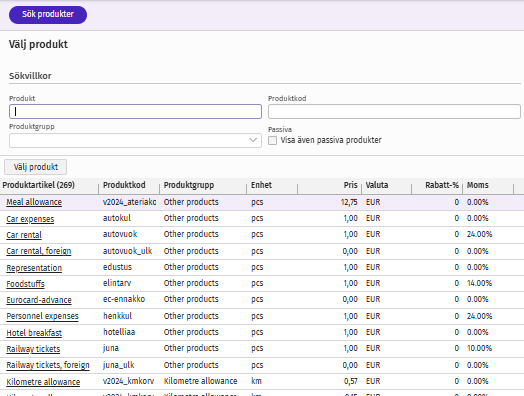Click the 12,75 price in Meal allowance row
Image resolution: width=524 pixels, height=396 pixels.
pyautogui.click(x=349, y=202)
